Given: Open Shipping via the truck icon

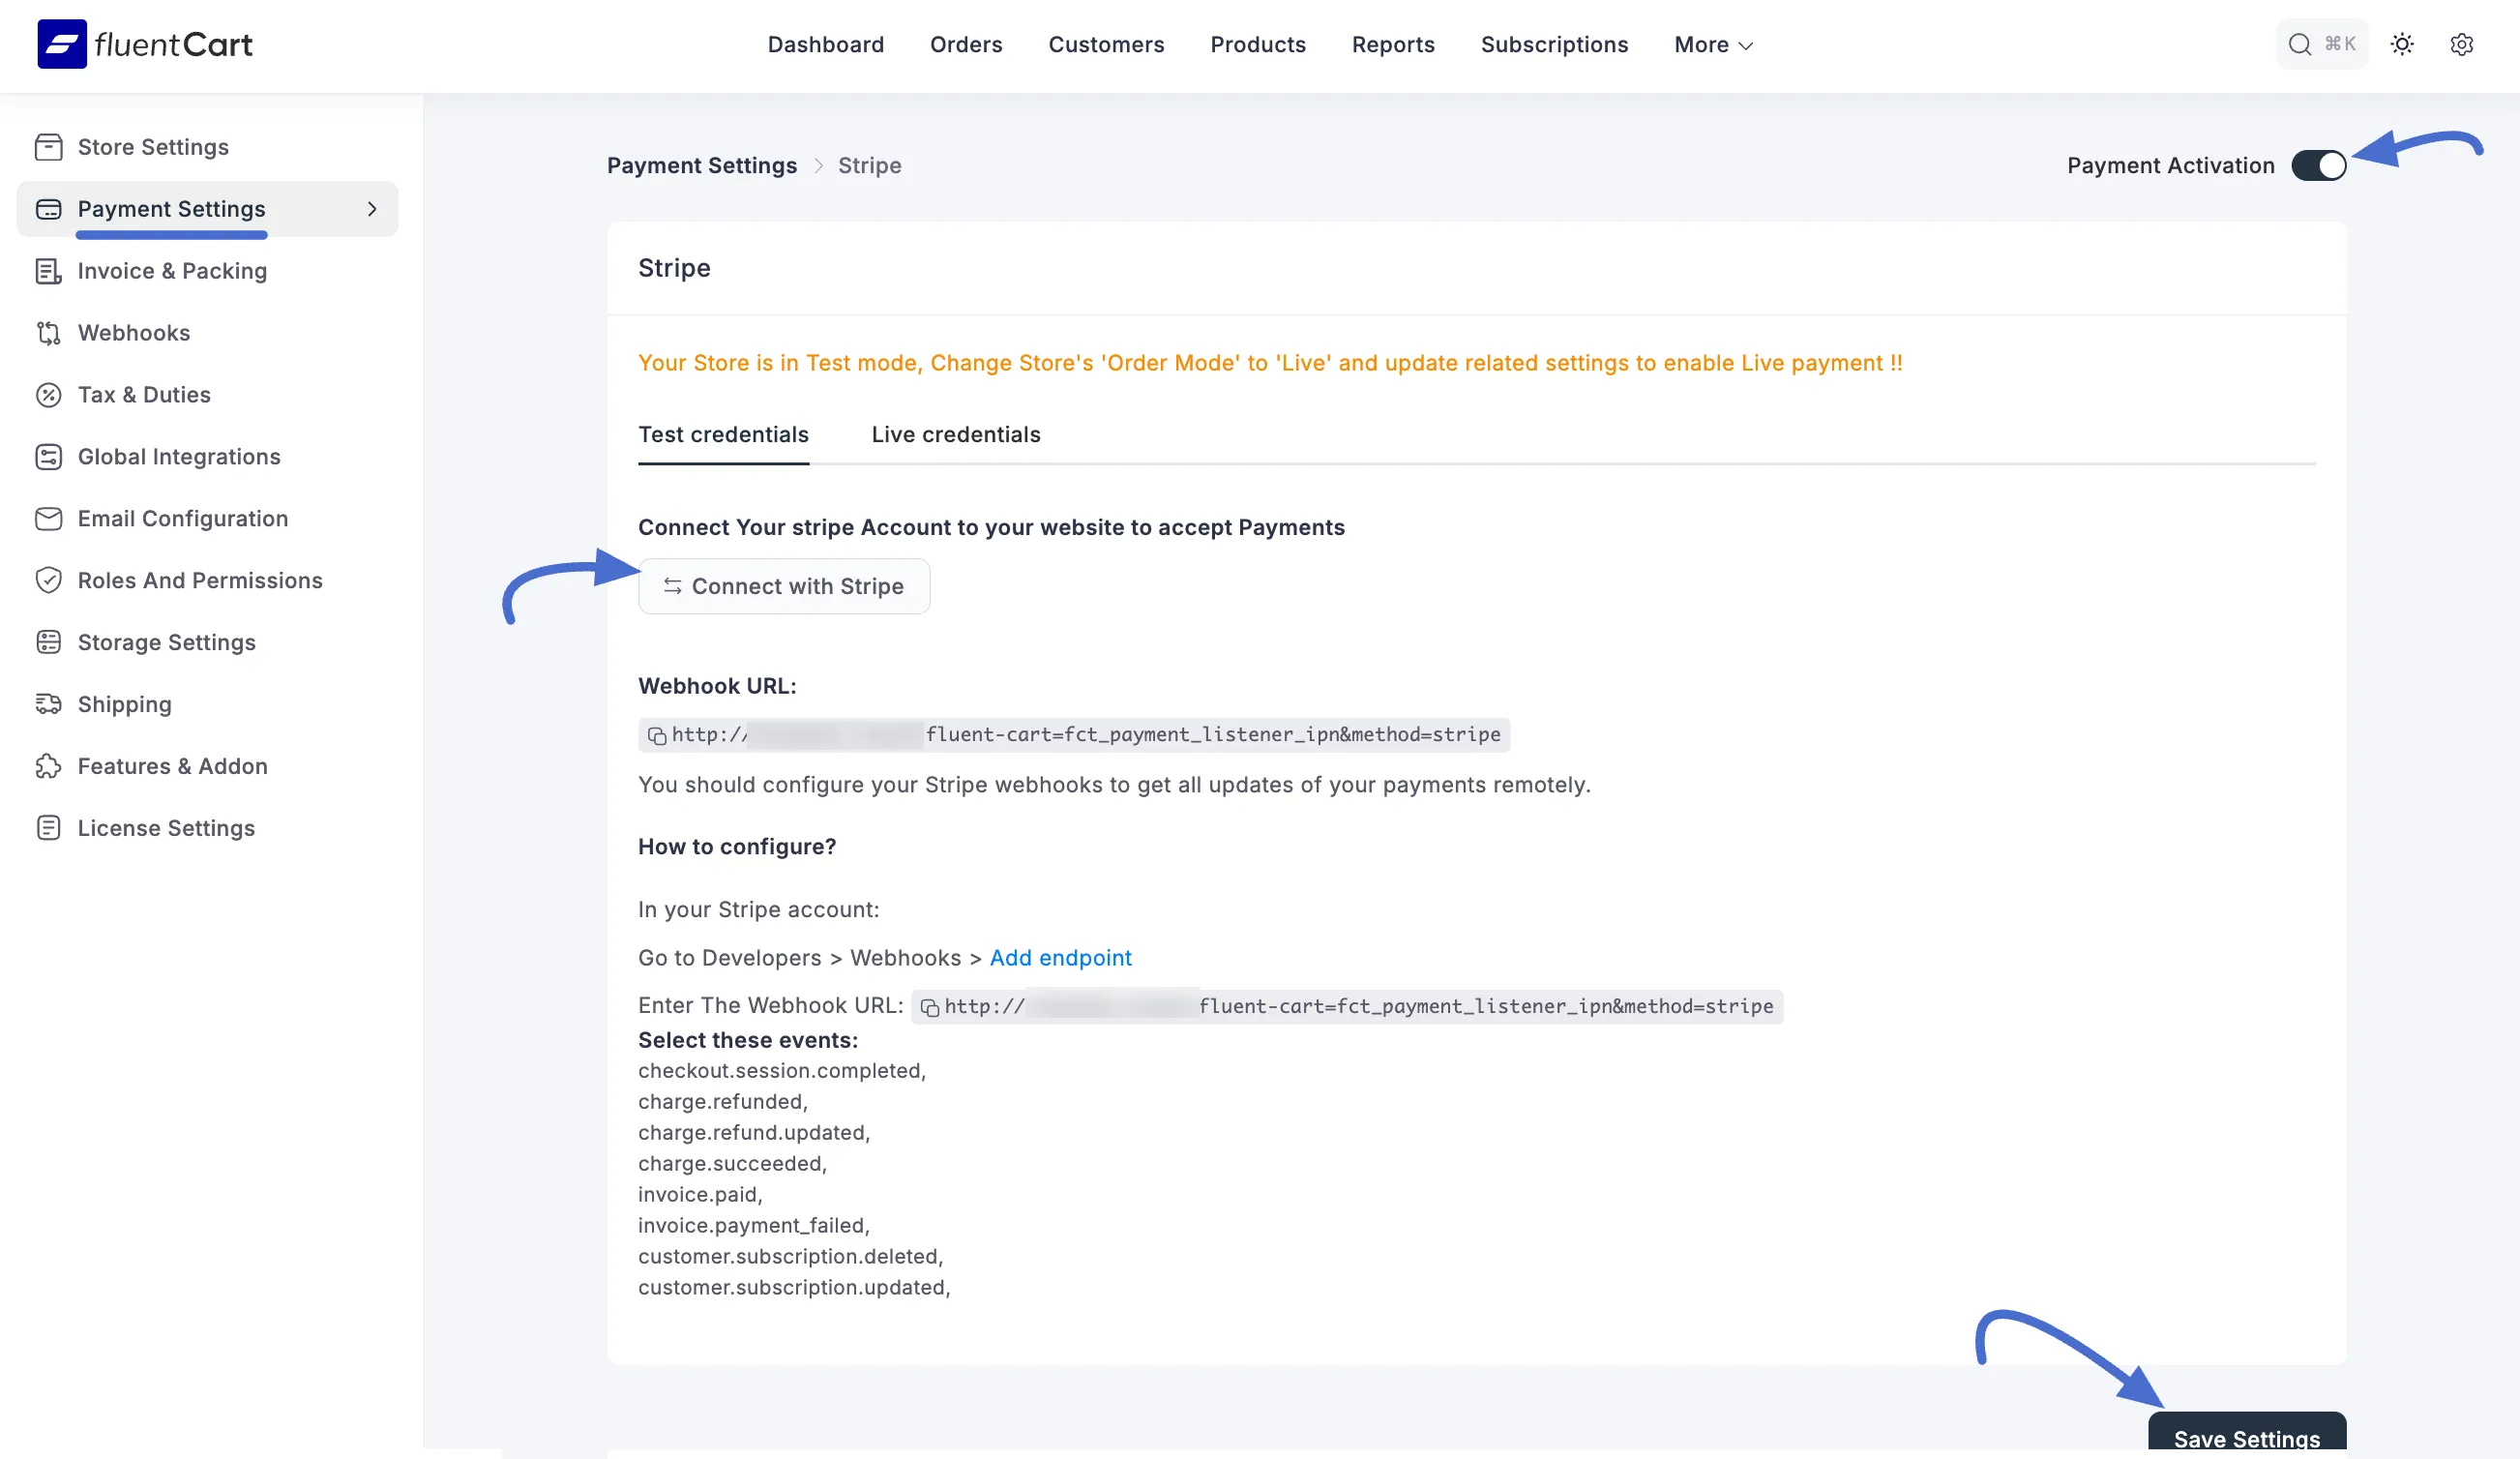Looking at the screenshot, I should 49,704.
